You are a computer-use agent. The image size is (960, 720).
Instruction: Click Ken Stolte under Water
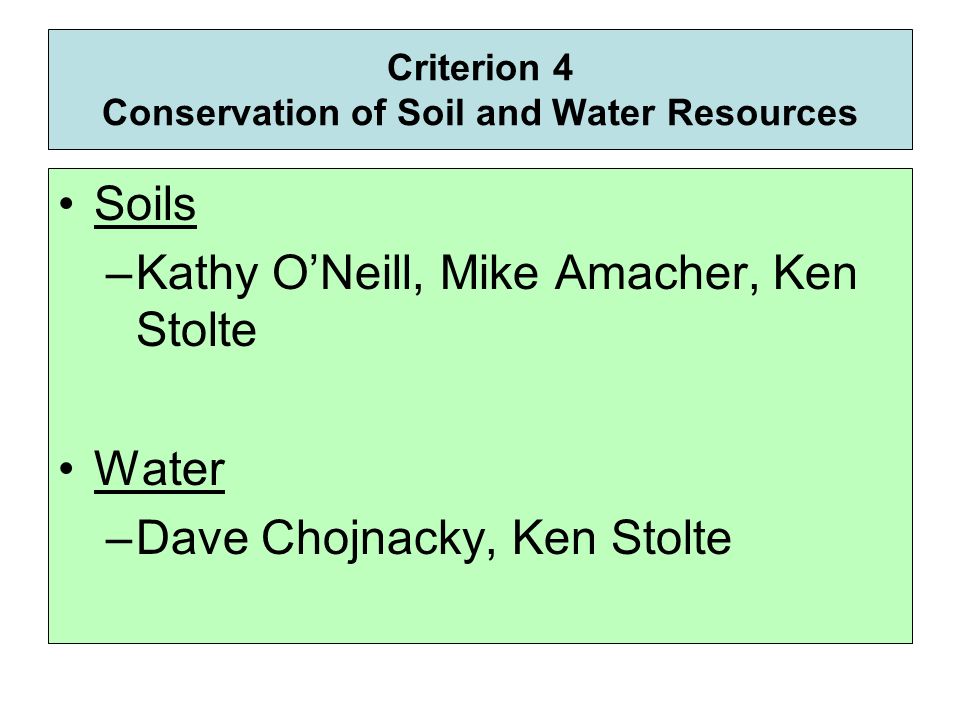tap(621, 538)
